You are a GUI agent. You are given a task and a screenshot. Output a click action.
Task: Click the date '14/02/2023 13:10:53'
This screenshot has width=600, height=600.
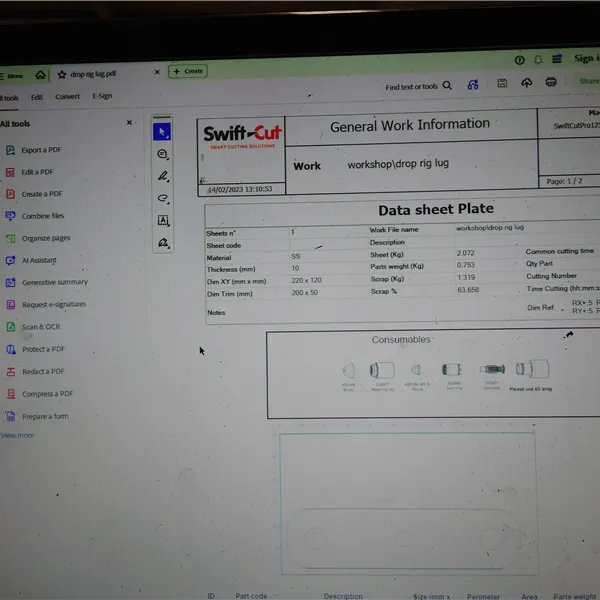point(240,189)
